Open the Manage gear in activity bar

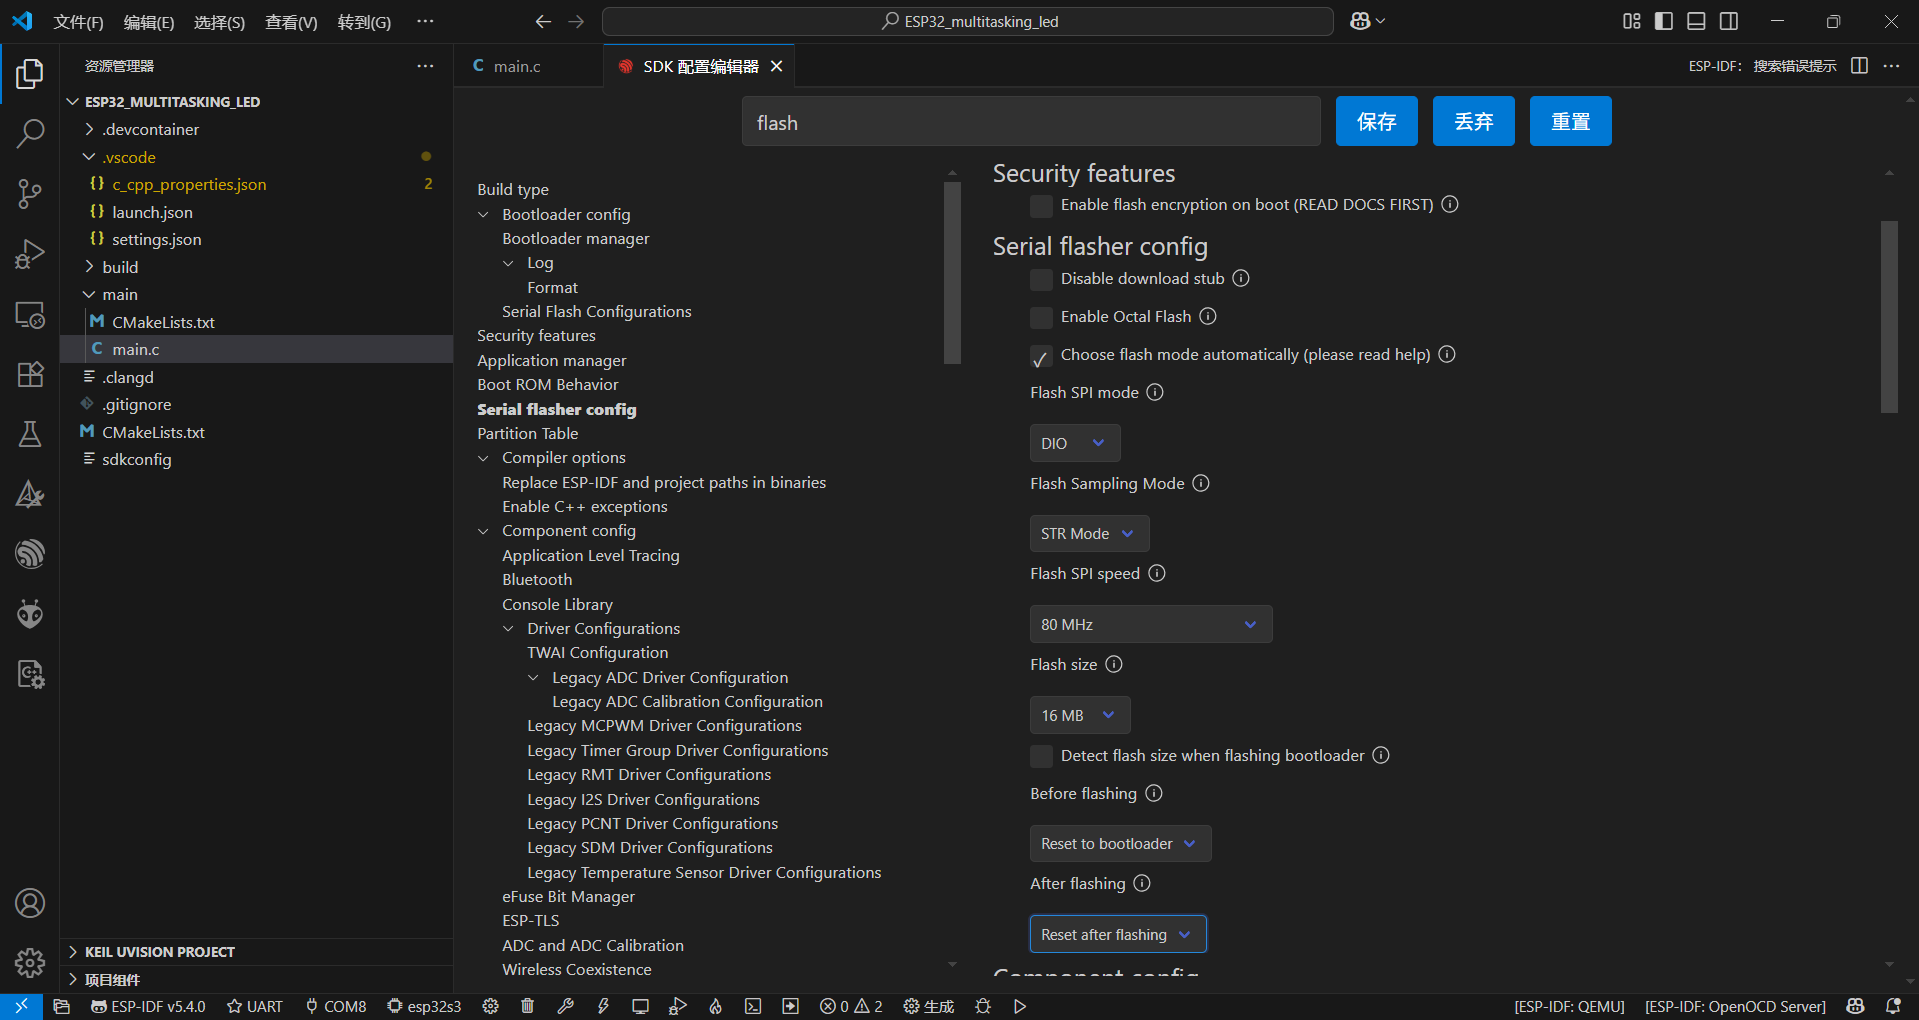(x=30, y=963)
